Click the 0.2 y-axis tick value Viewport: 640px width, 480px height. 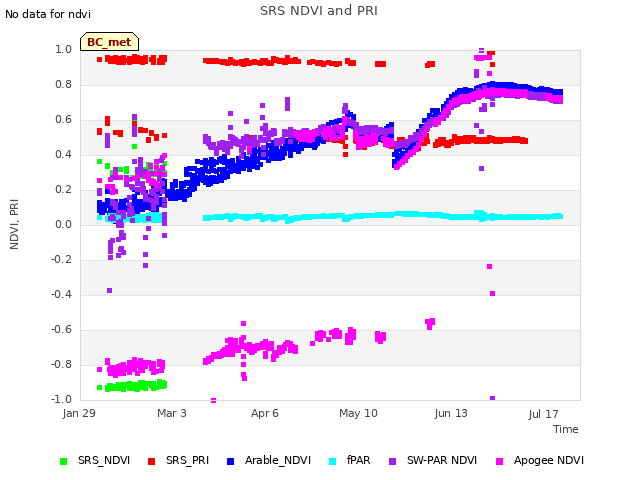click(63, 189)
